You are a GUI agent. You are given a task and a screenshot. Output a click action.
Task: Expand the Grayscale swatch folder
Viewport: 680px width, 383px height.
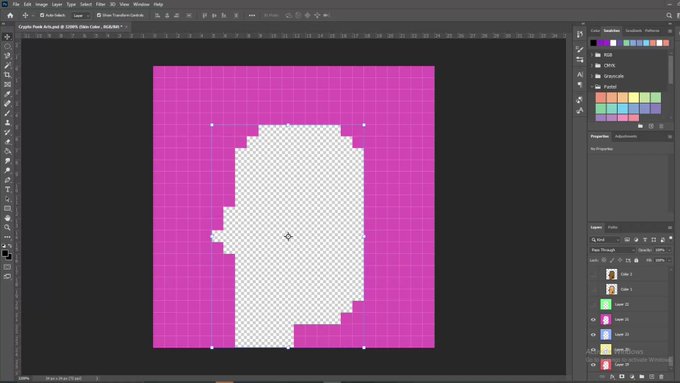tap(592, 76)
